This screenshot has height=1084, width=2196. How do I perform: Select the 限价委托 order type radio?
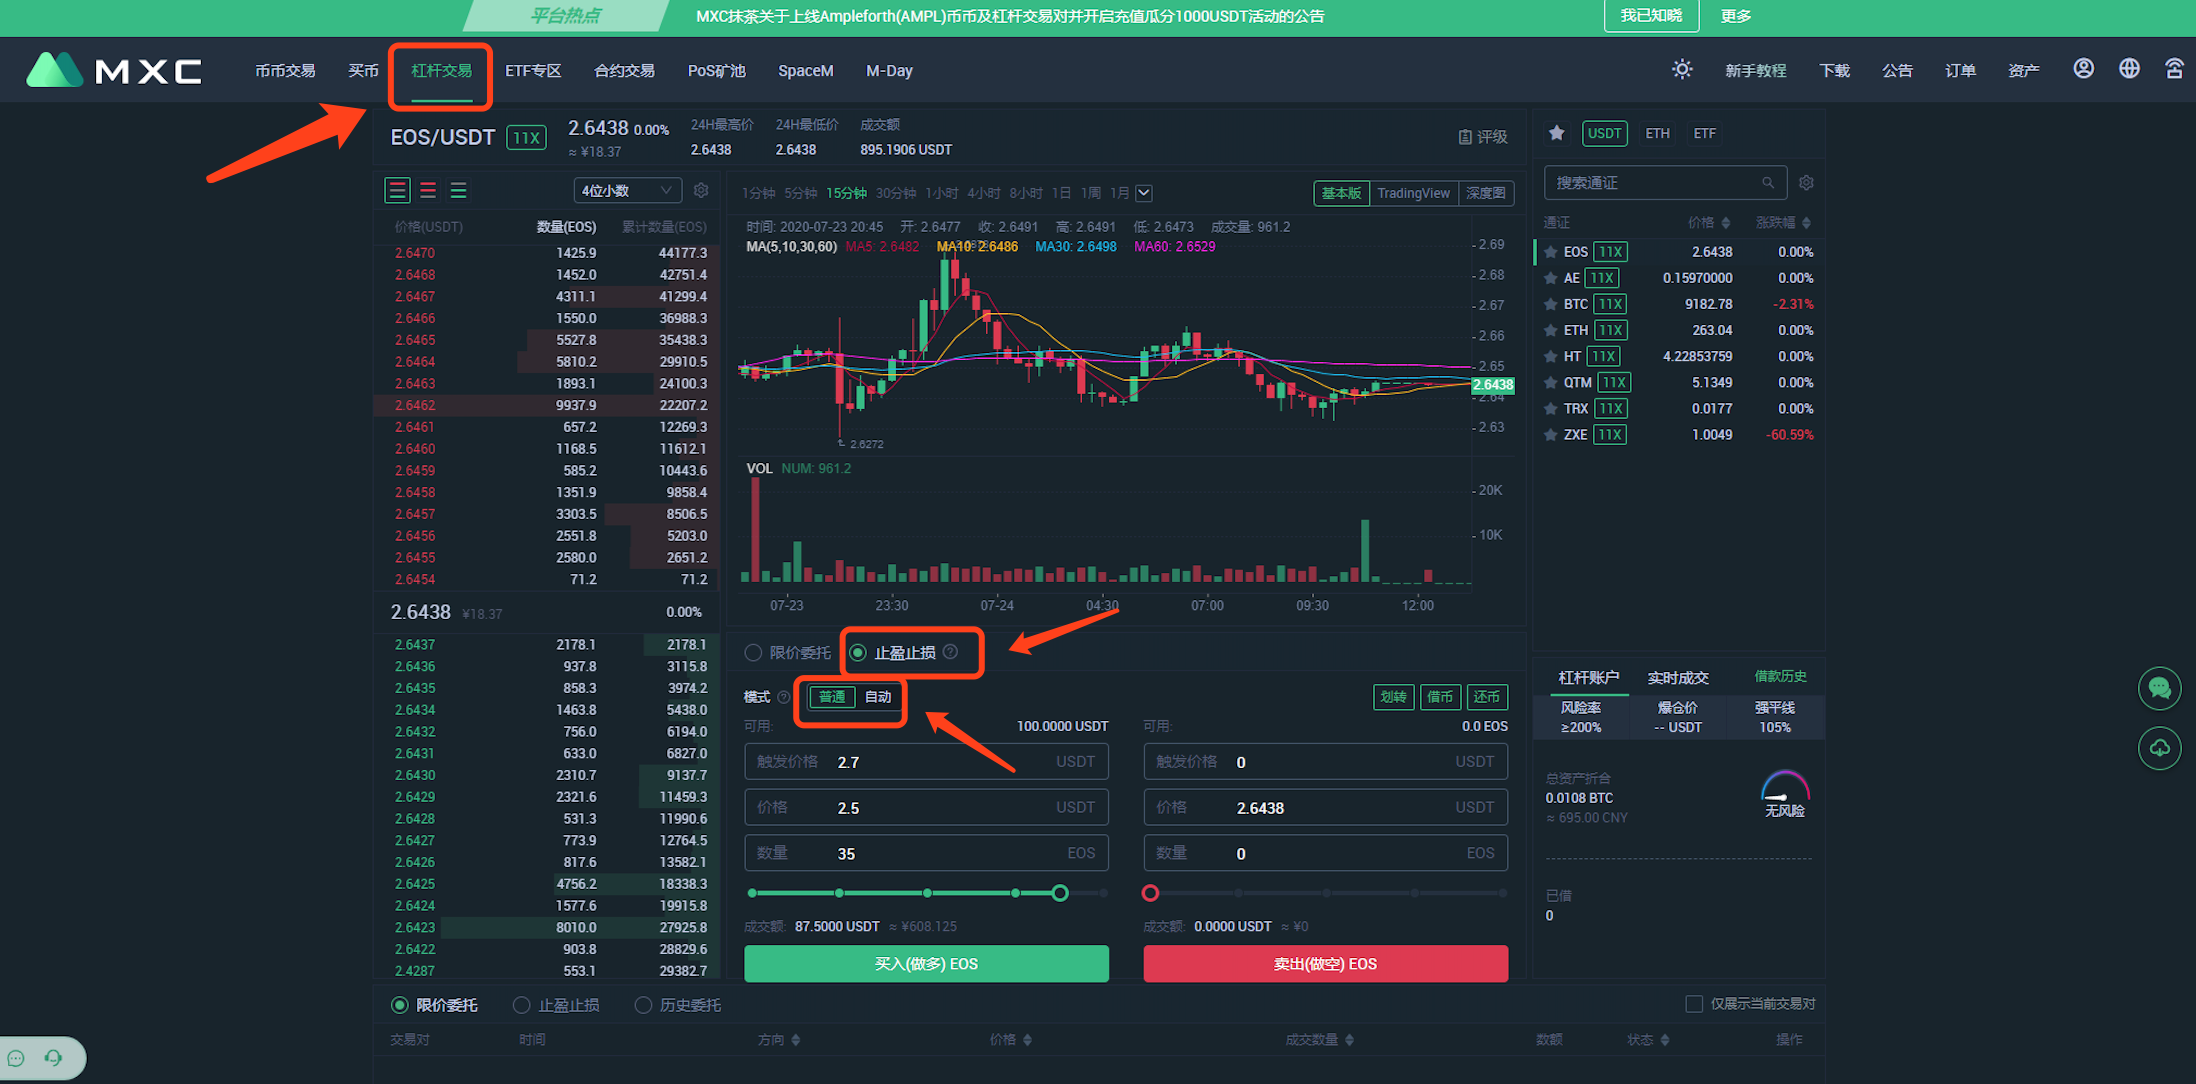[x=754, y=653]
